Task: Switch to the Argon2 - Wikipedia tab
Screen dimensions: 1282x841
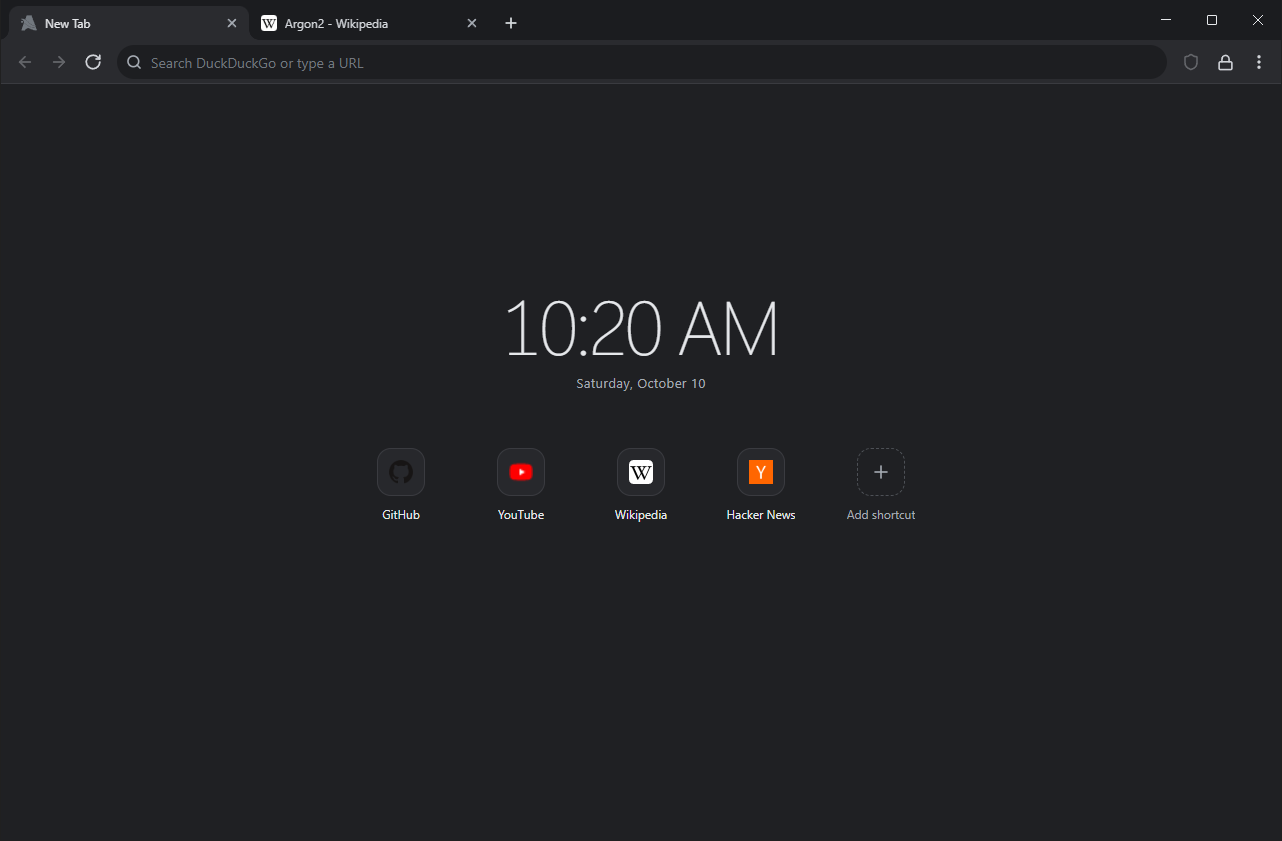Action: [369, 23]
